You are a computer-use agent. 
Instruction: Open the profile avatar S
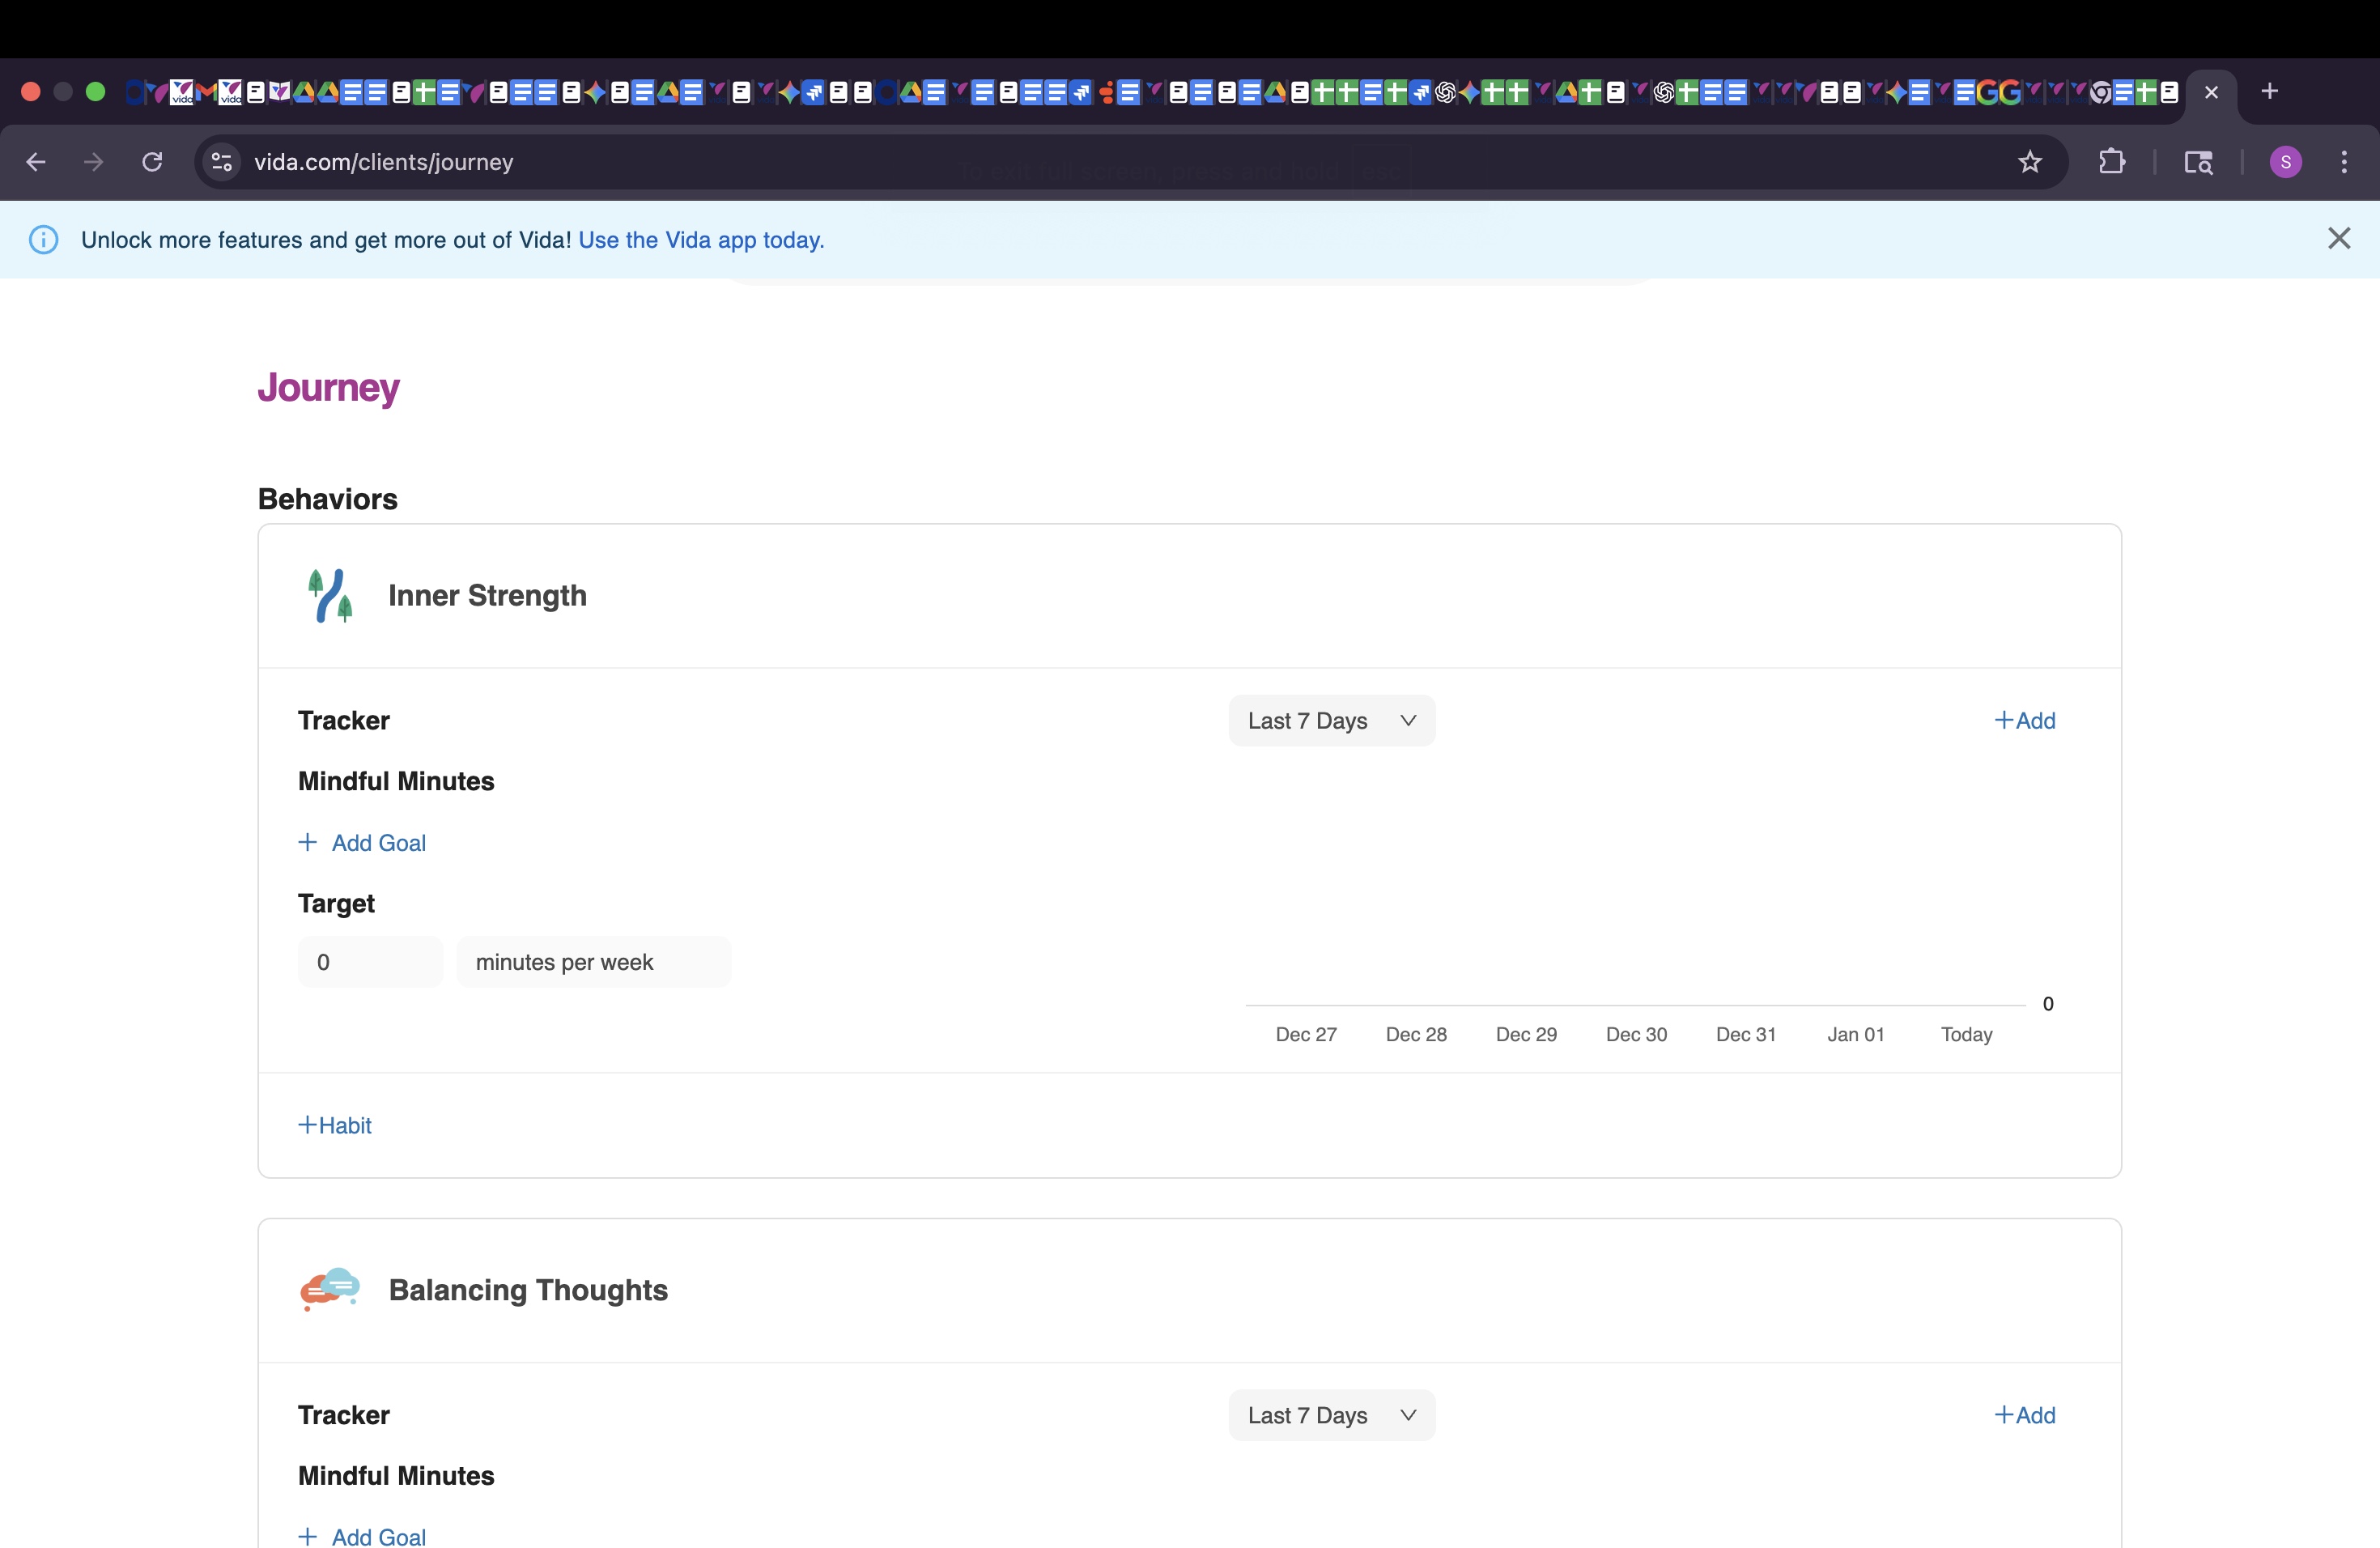click(2285, 162)
